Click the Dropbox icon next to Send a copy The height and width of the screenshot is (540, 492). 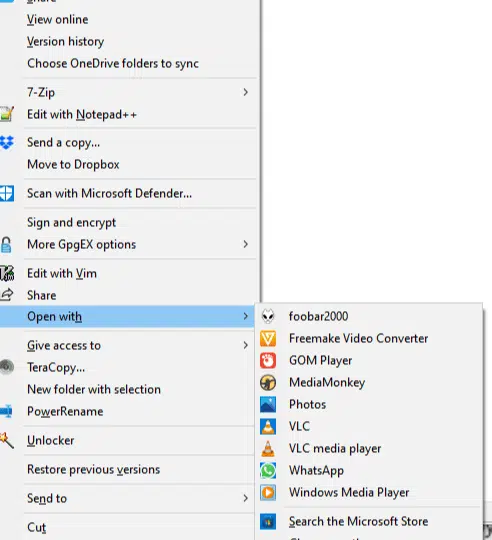(x=7, y=142)
